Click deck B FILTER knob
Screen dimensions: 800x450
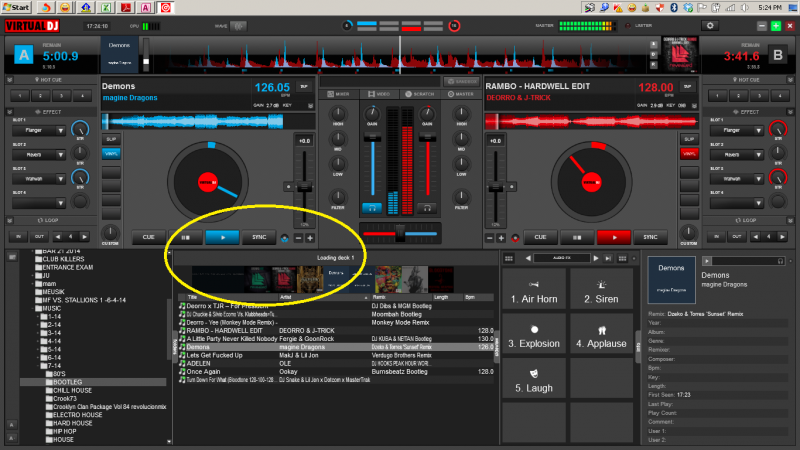click(x=461, y=196)
